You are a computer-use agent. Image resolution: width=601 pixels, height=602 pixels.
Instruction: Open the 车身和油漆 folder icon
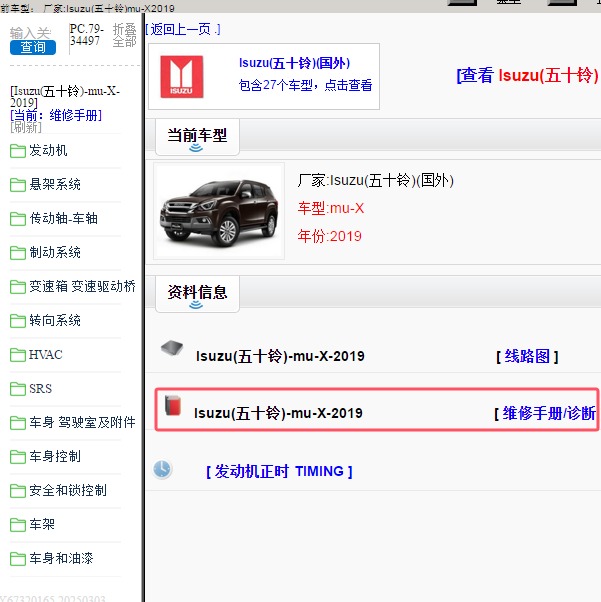click(x=18, y=559)
